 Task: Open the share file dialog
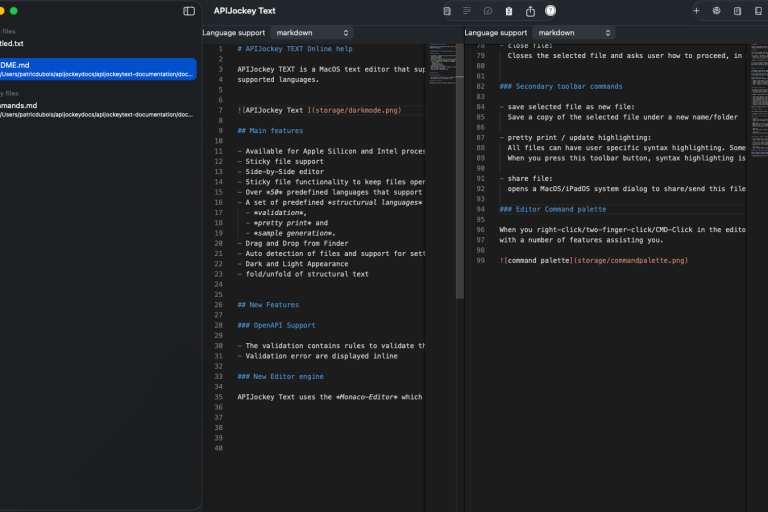click(530, 11)
